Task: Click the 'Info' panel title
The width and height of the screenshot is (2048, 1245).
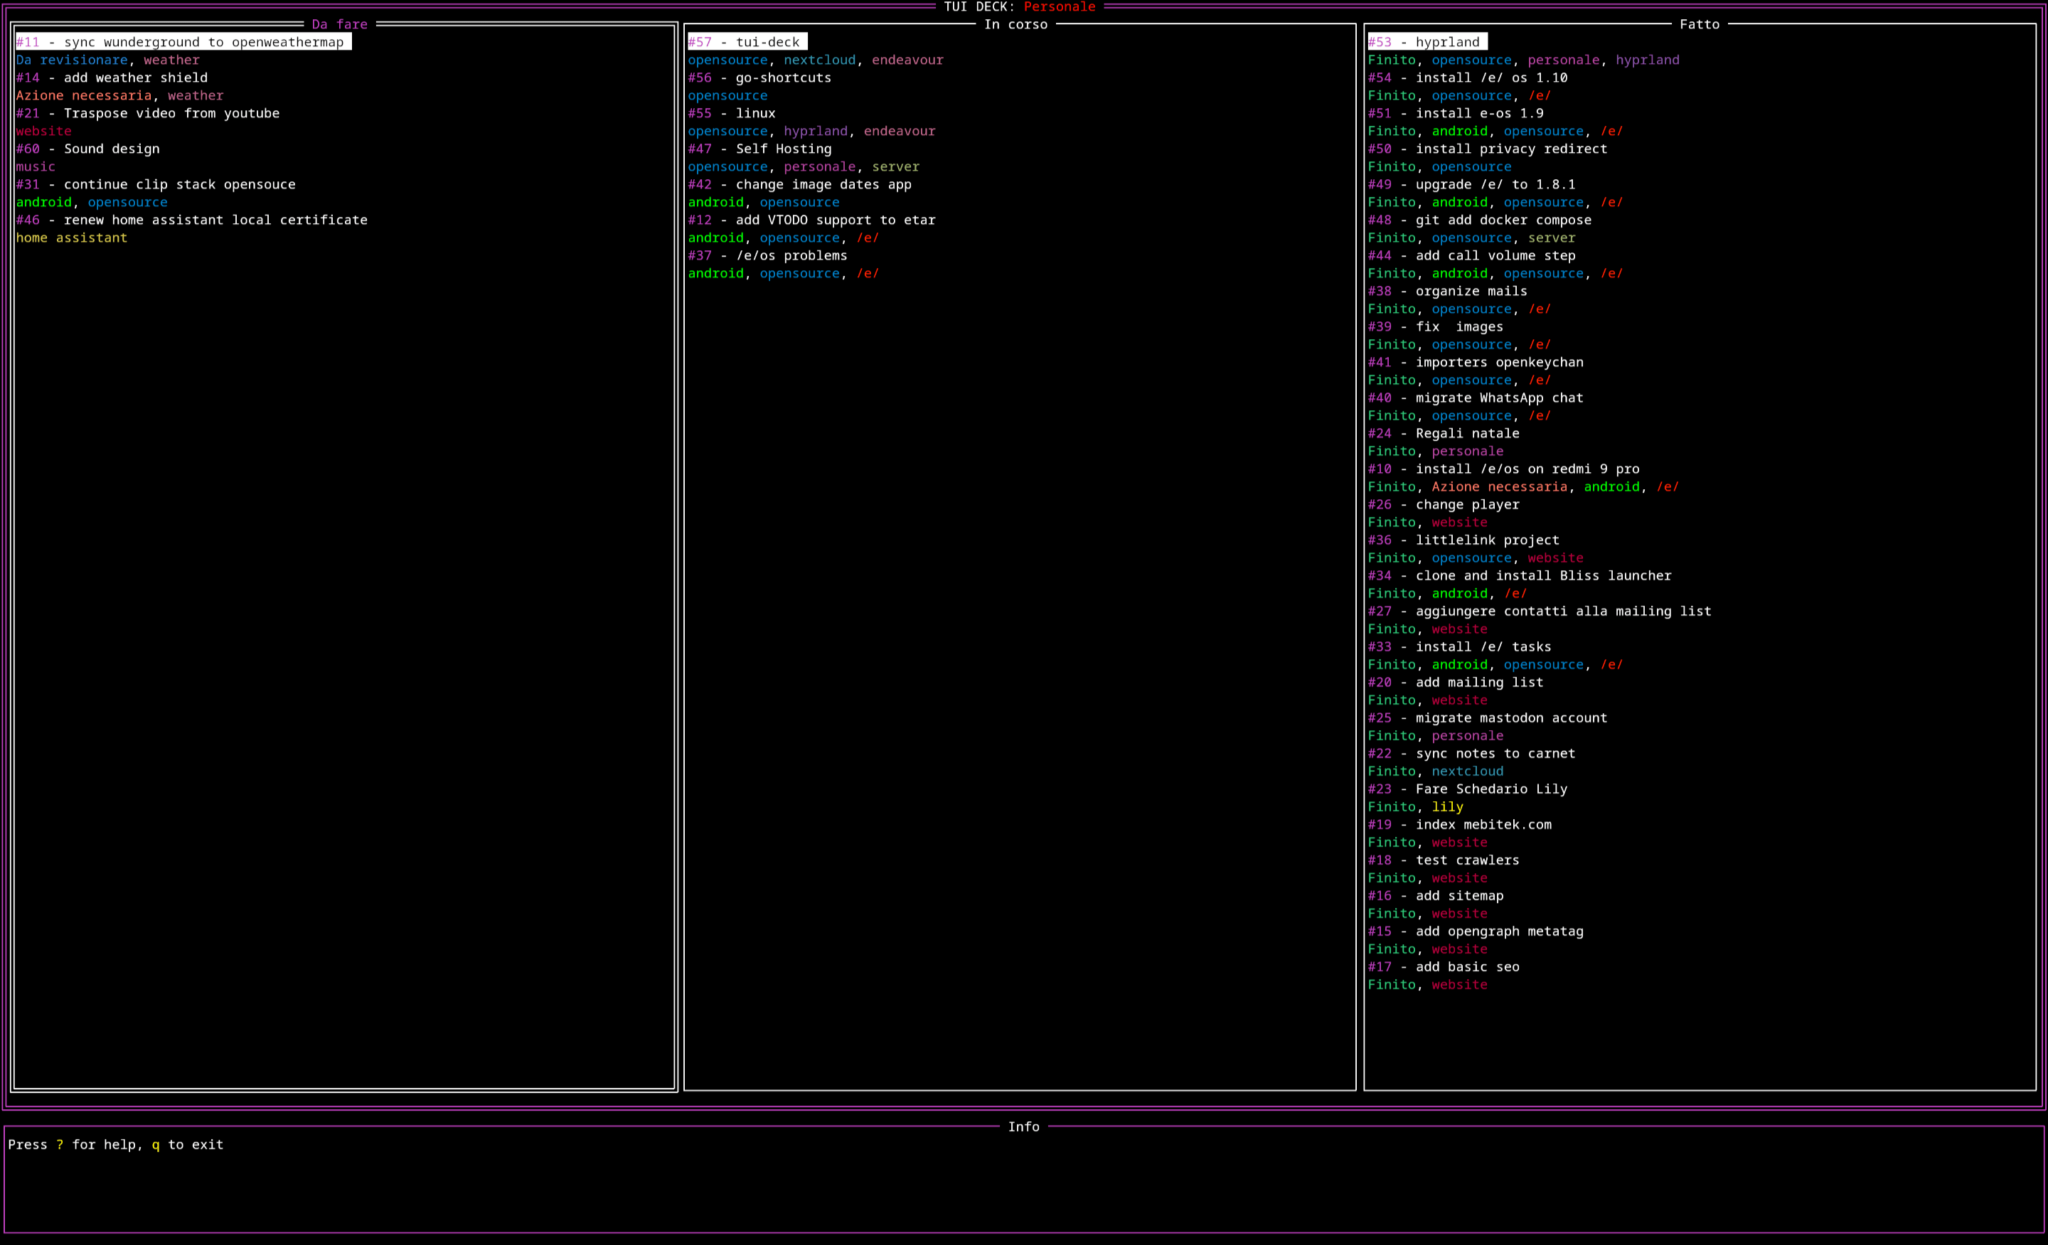Action: click(x=1023, y=1127)
